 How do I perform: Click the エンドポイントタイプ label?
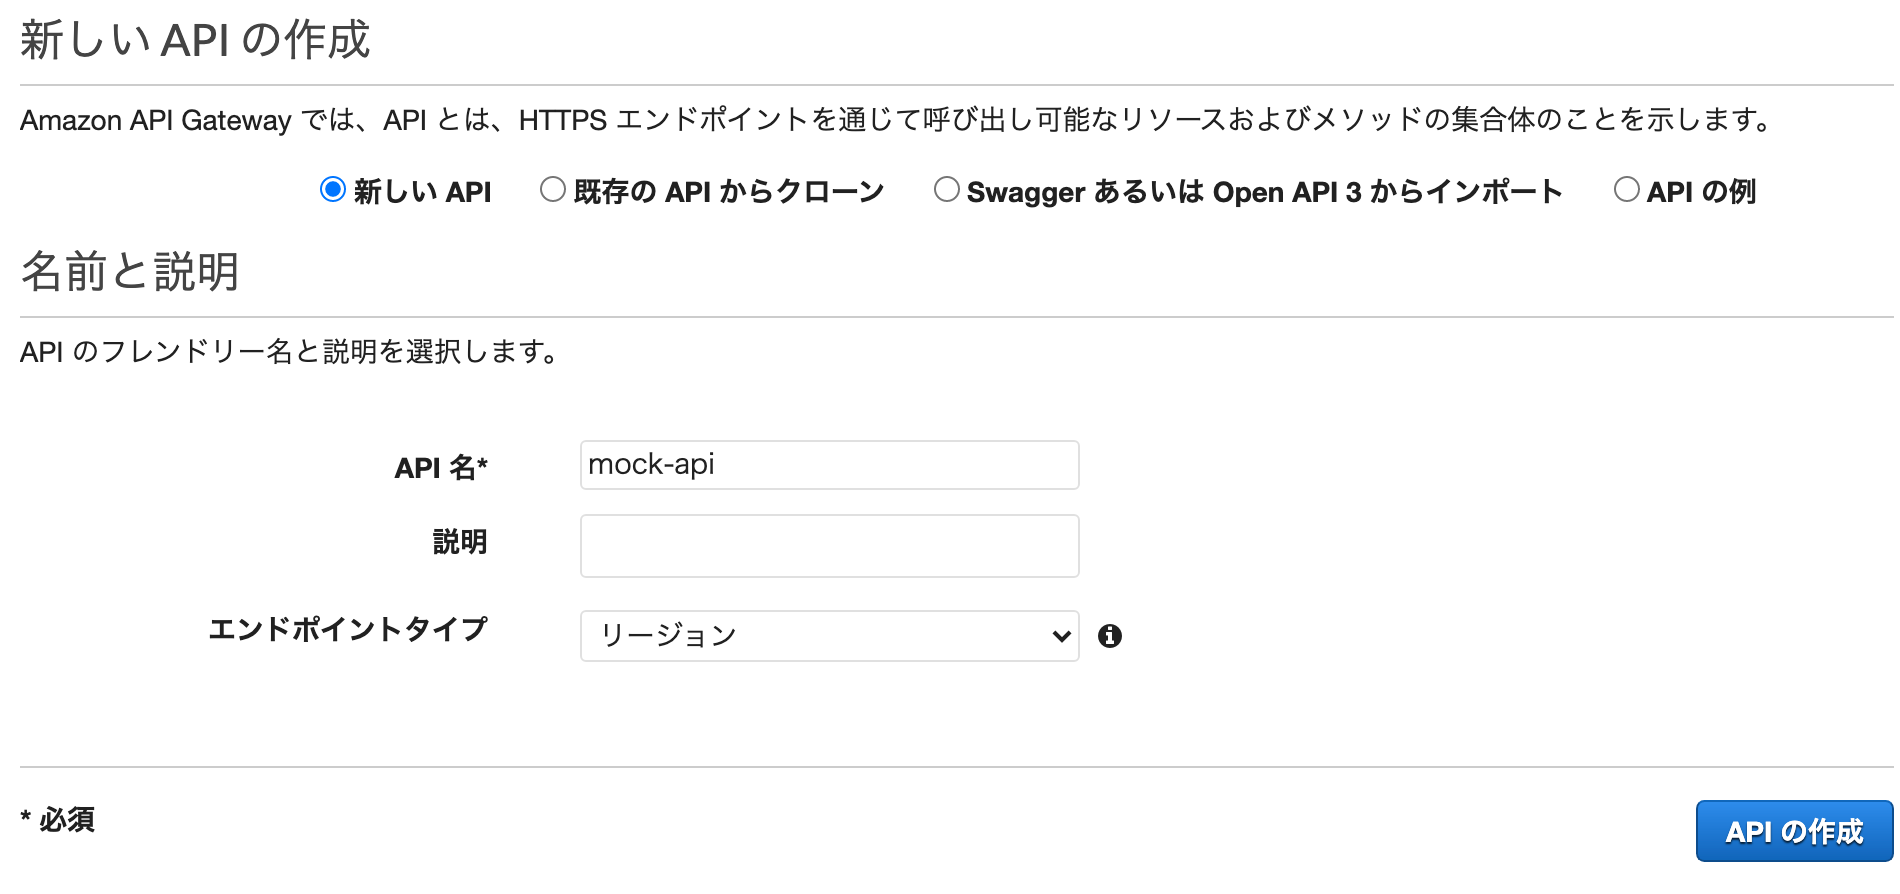point(348,629)
